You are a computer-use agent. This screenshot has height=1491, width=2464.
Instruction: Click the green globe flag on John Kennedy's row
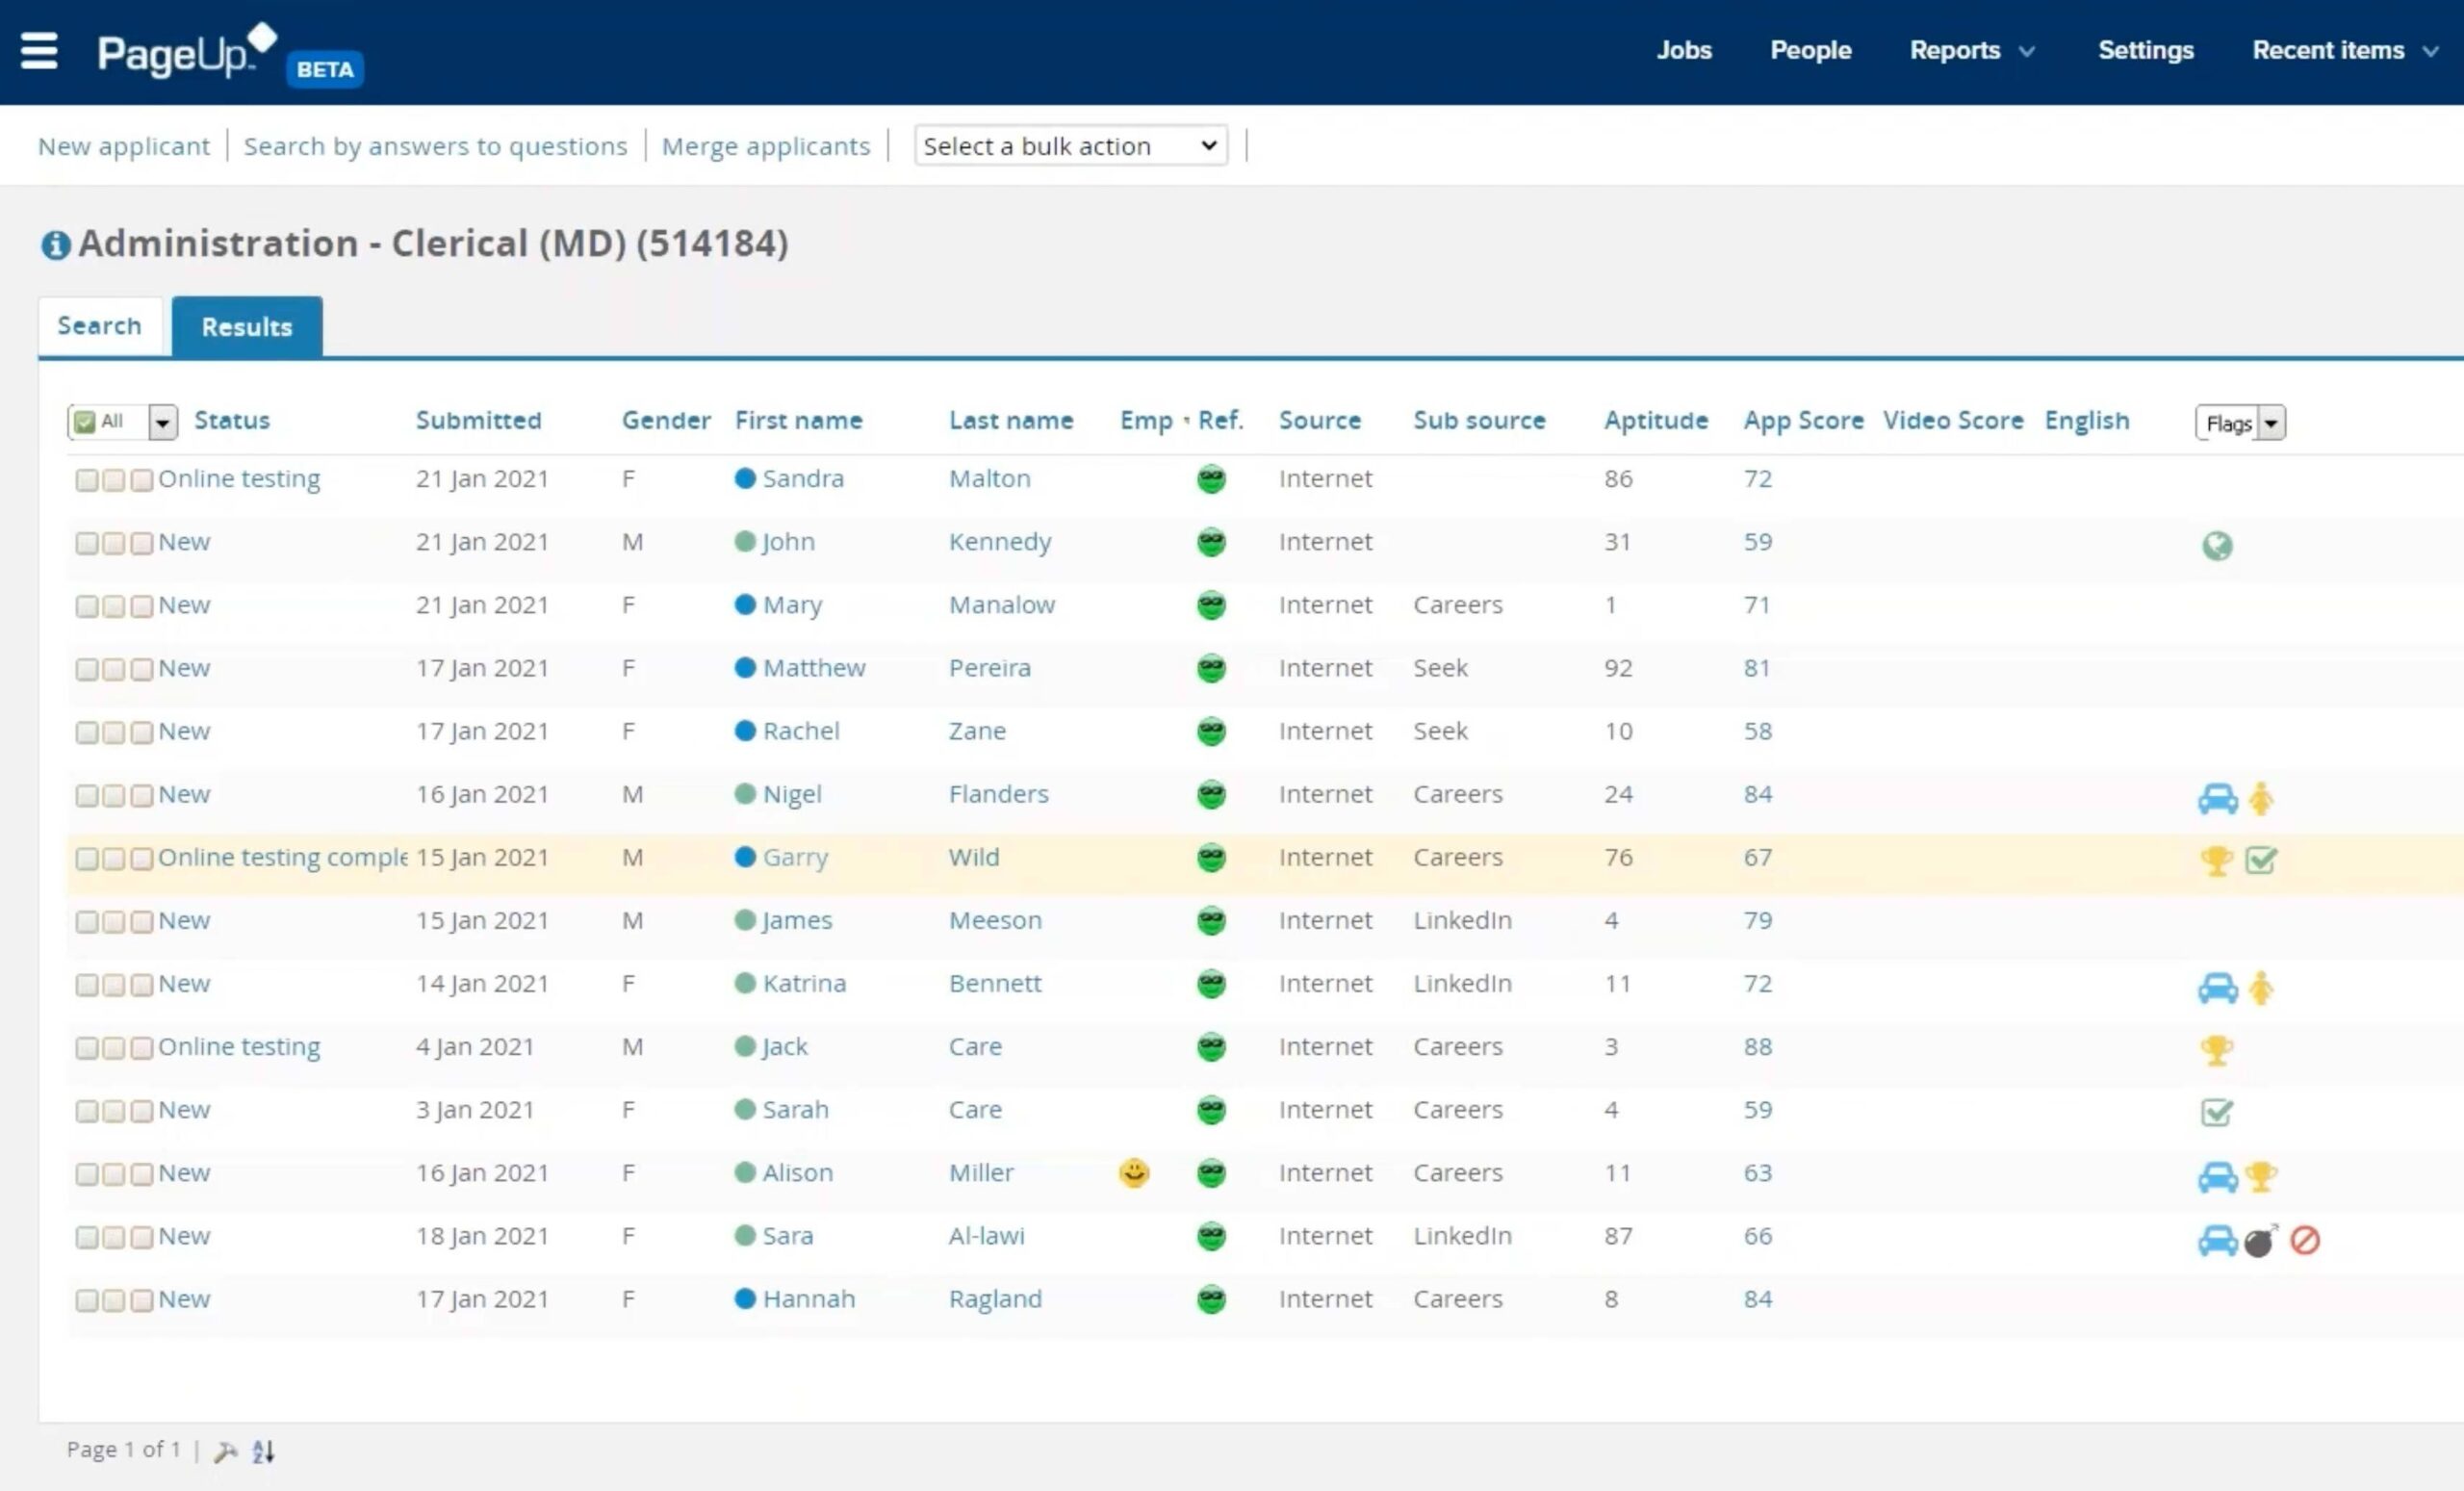point(2219,546)
